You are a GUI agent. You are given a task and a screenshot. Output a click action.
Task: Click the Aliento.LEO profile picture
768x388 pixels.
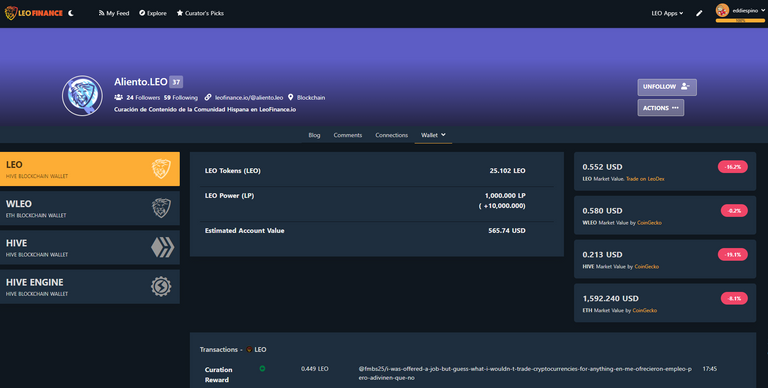click(x=82, y=96)
